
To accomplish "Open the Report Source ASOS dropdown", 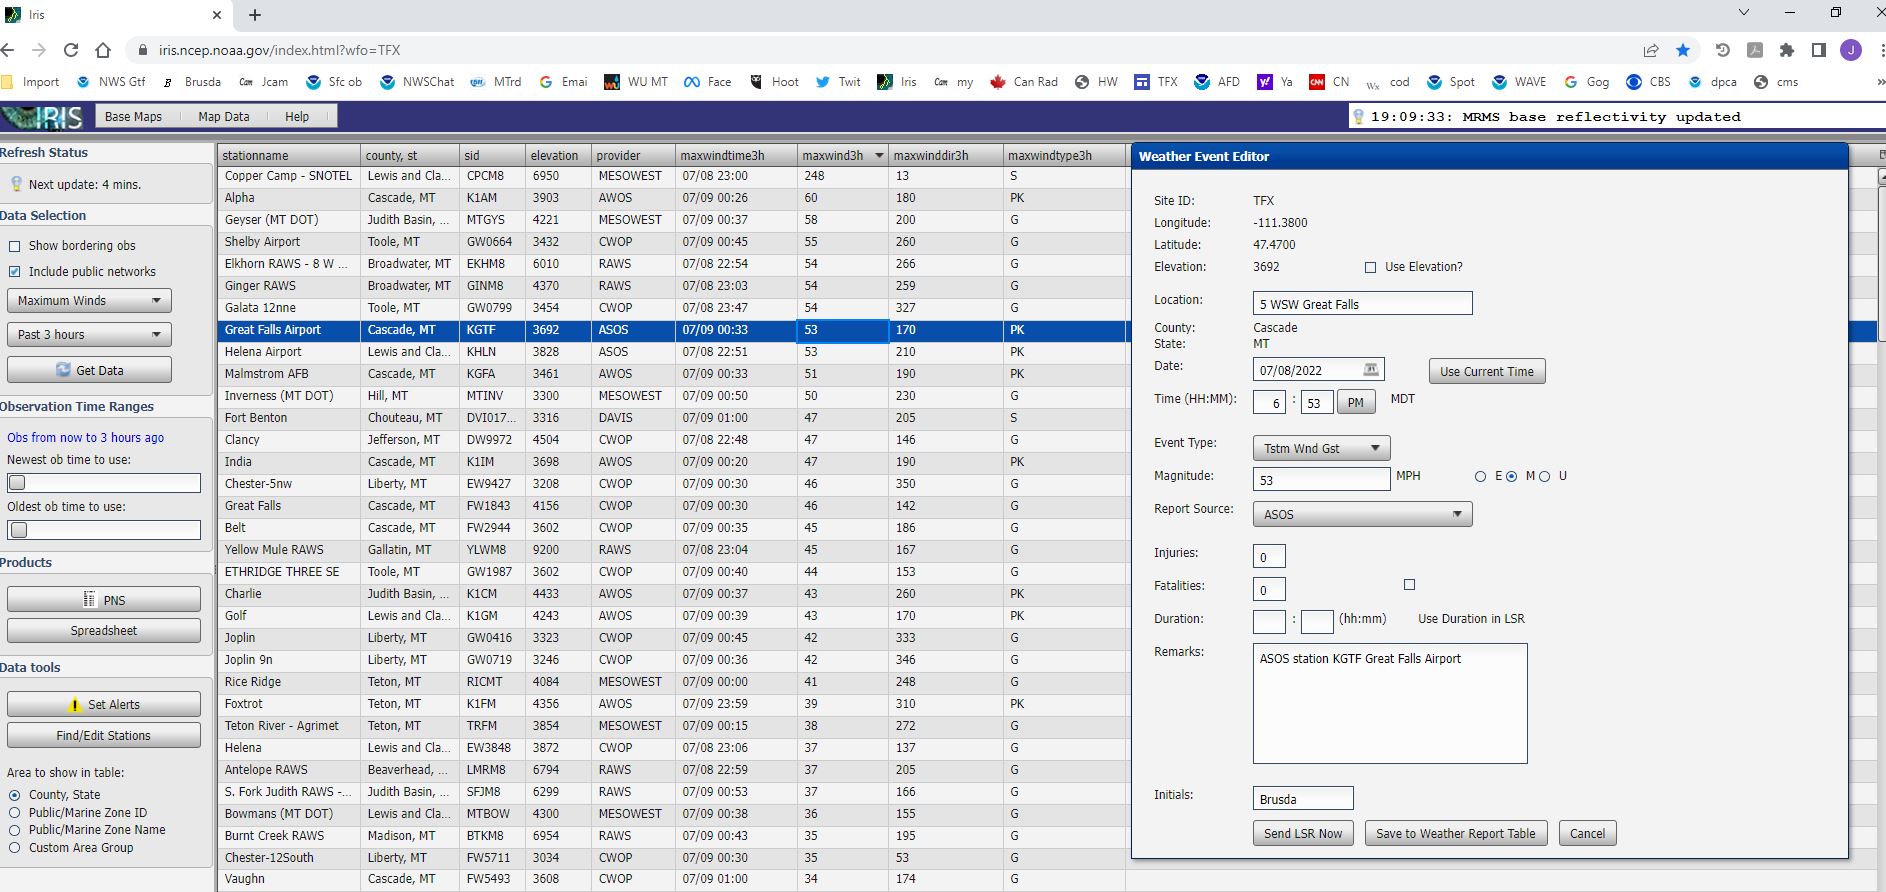I will (1362, 514).
